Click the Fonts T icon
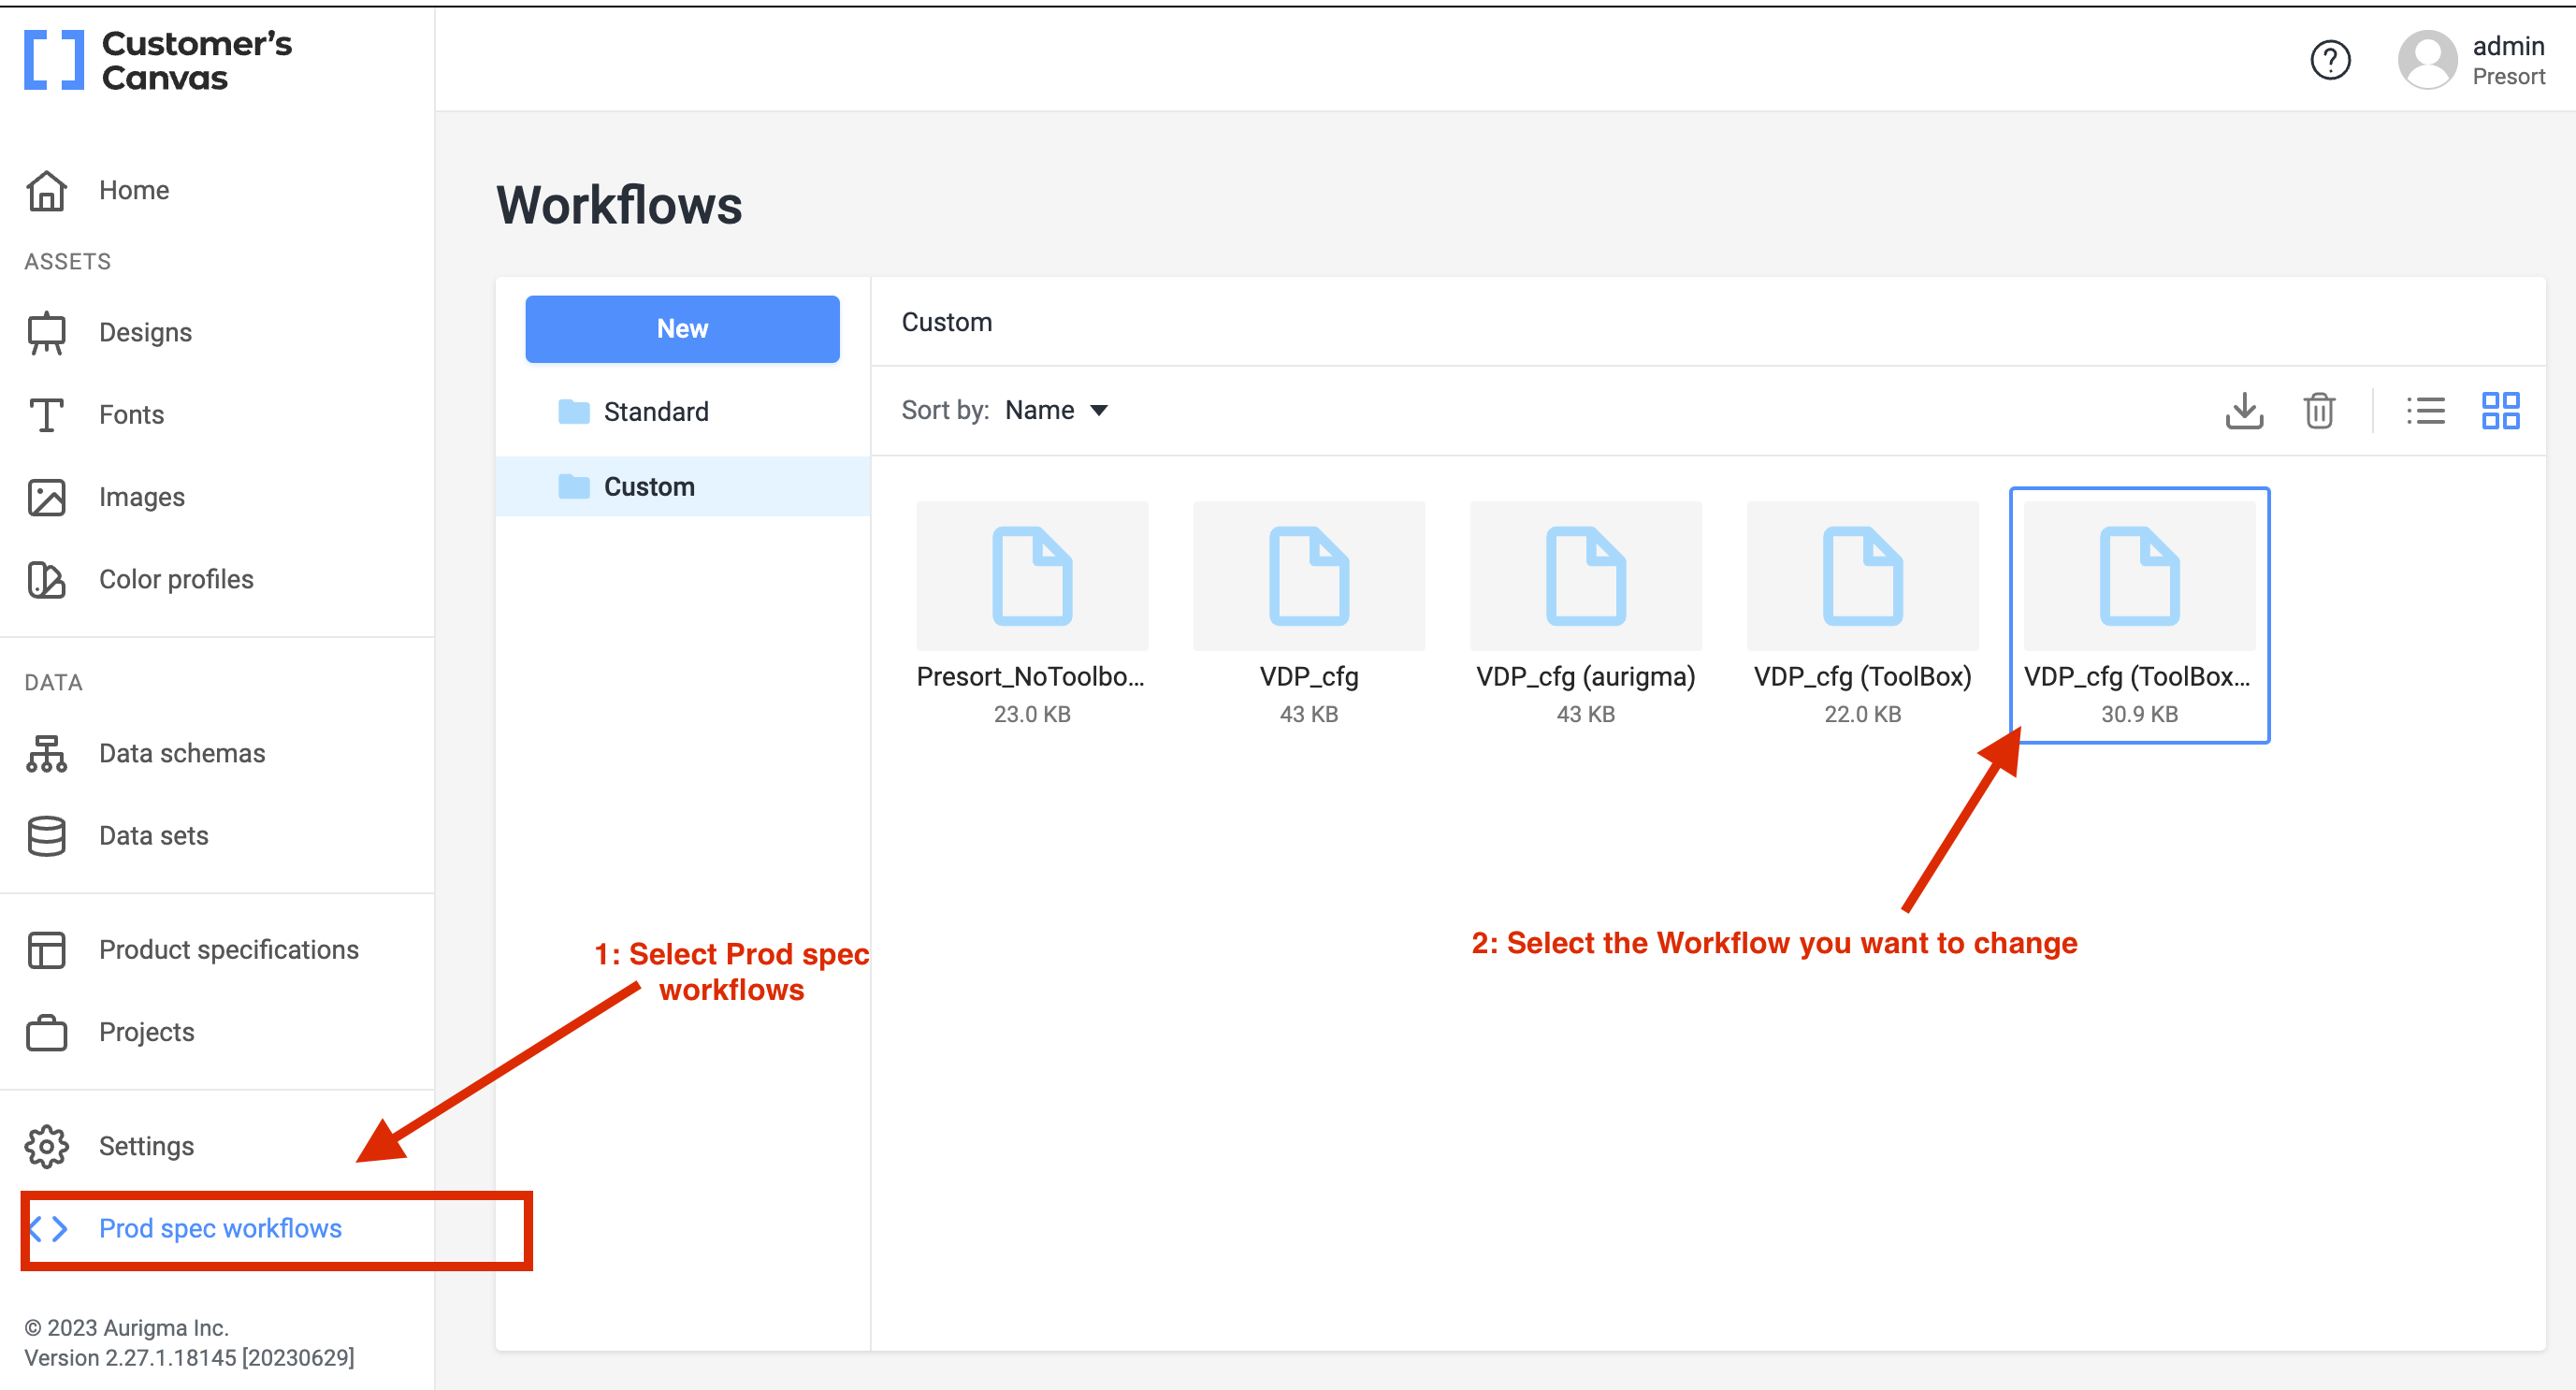Image resolution: width=2576 pixels, height=1390 pixels. (46, 414)
